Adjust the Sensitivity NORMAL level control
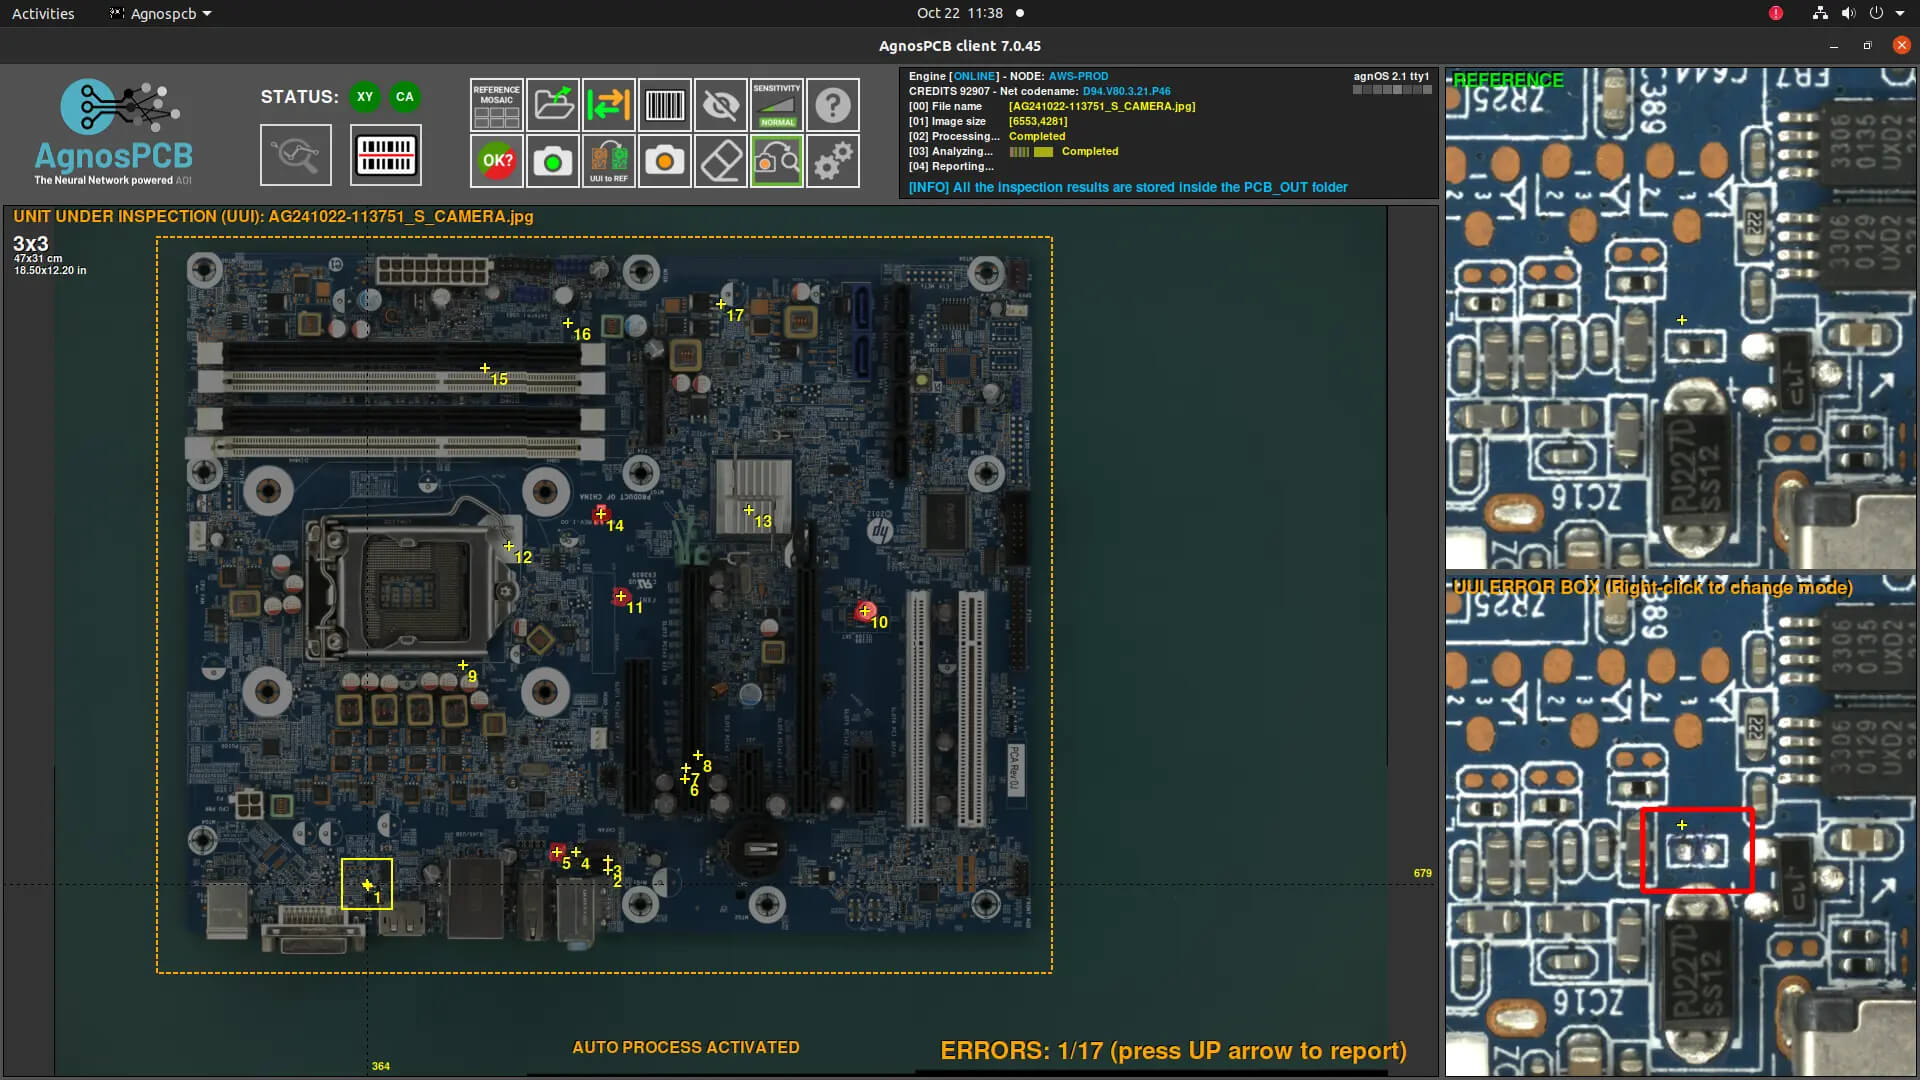 coord(777,105)
